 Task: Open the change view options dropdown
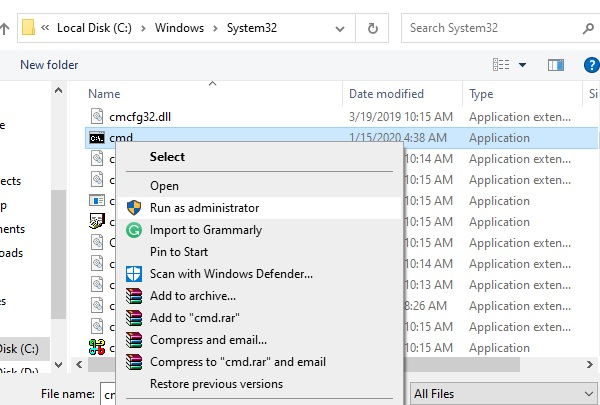coord(522,65)
